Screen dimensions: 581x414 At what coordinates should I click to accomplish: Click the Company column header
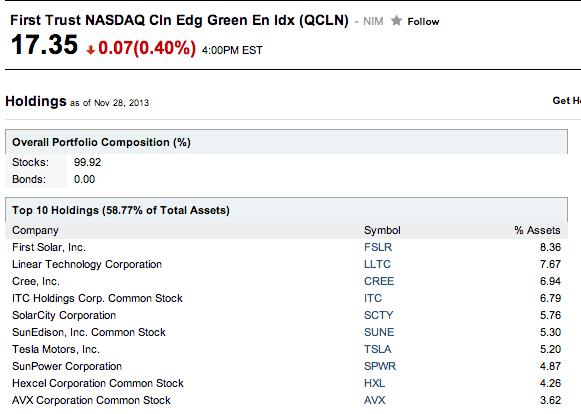tap(35, 231)
